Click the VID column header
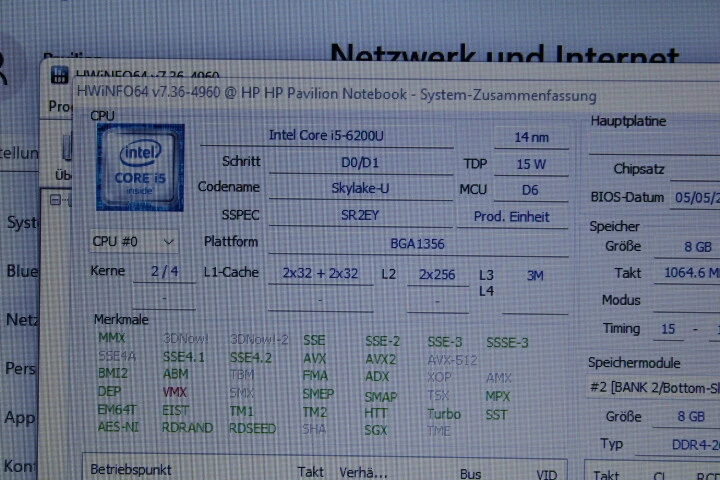The height and width of the screenshot is (480, 720). [x=546, y=474]
